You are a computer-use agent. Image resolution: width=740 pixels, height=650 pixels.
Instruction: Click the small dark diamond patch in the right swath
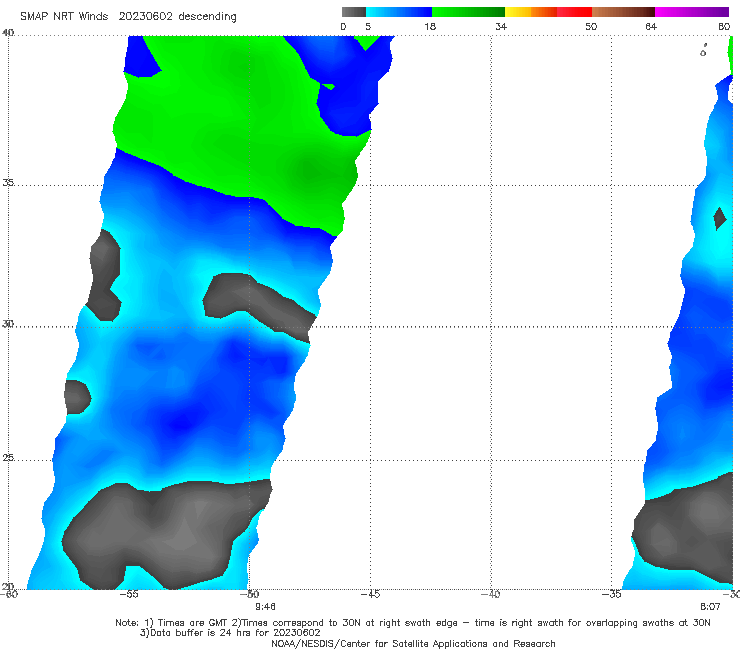(x=720, y=219)
